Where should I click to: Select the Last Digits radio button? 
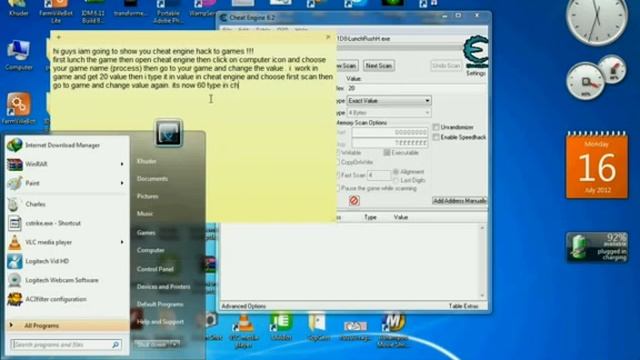[396, 180]
